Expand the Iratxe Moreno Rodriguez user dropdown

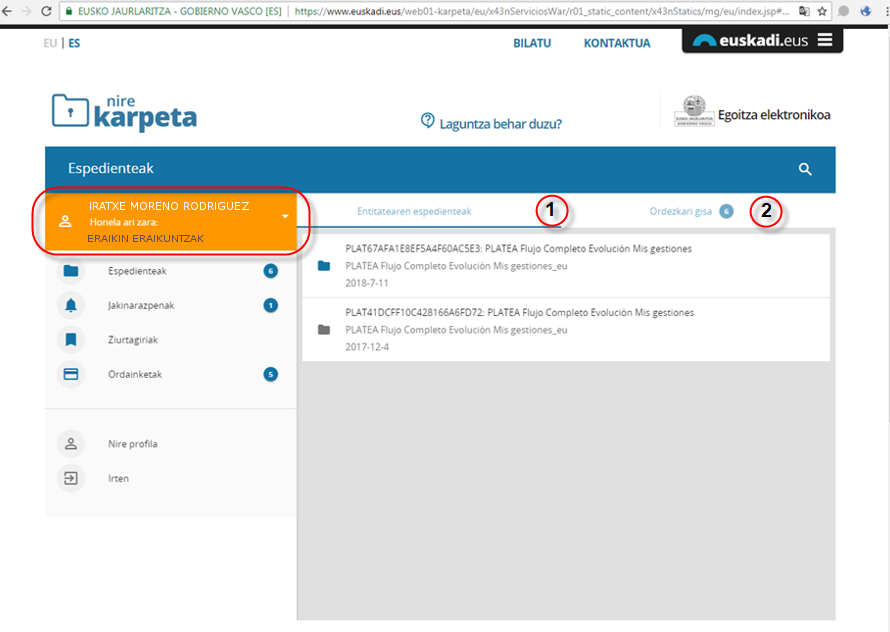click(x=285, y=216)
